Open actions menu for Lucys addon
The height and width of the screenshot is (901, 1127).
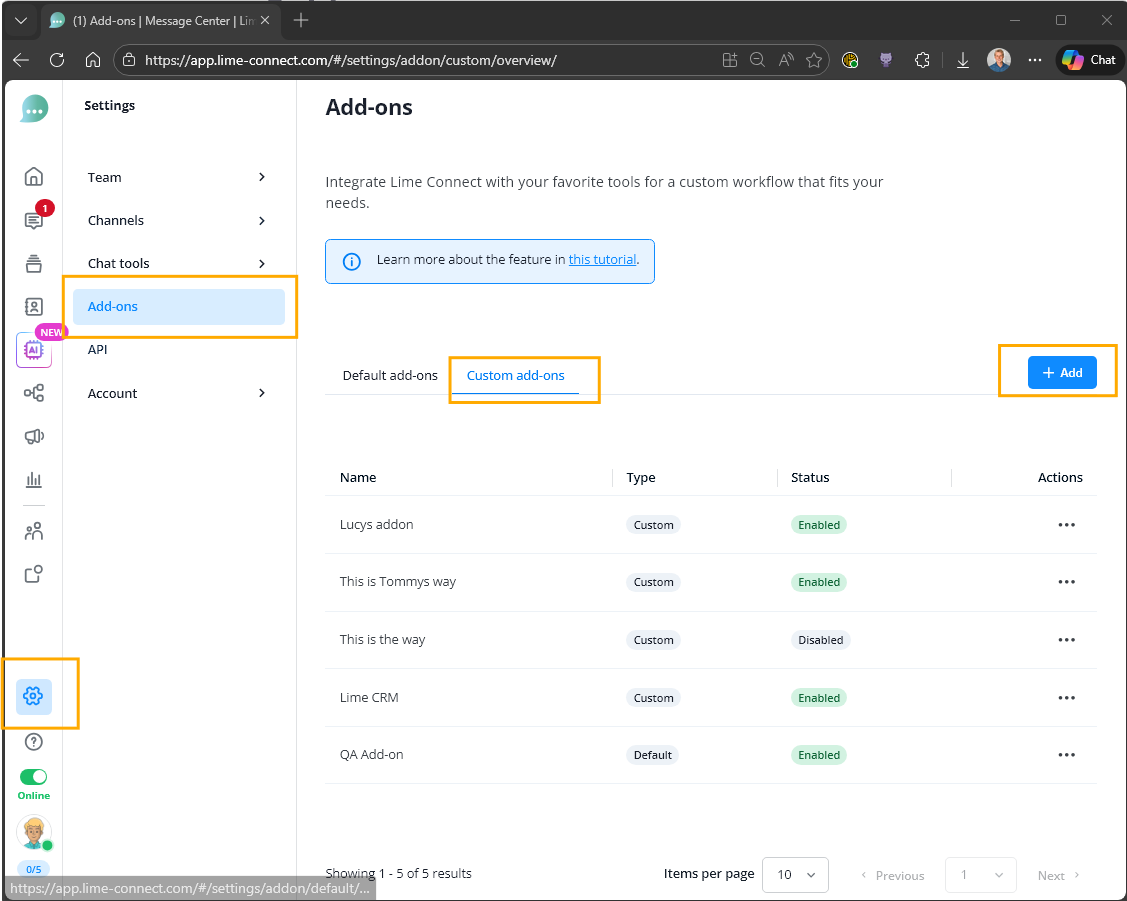coord(1066,524)
